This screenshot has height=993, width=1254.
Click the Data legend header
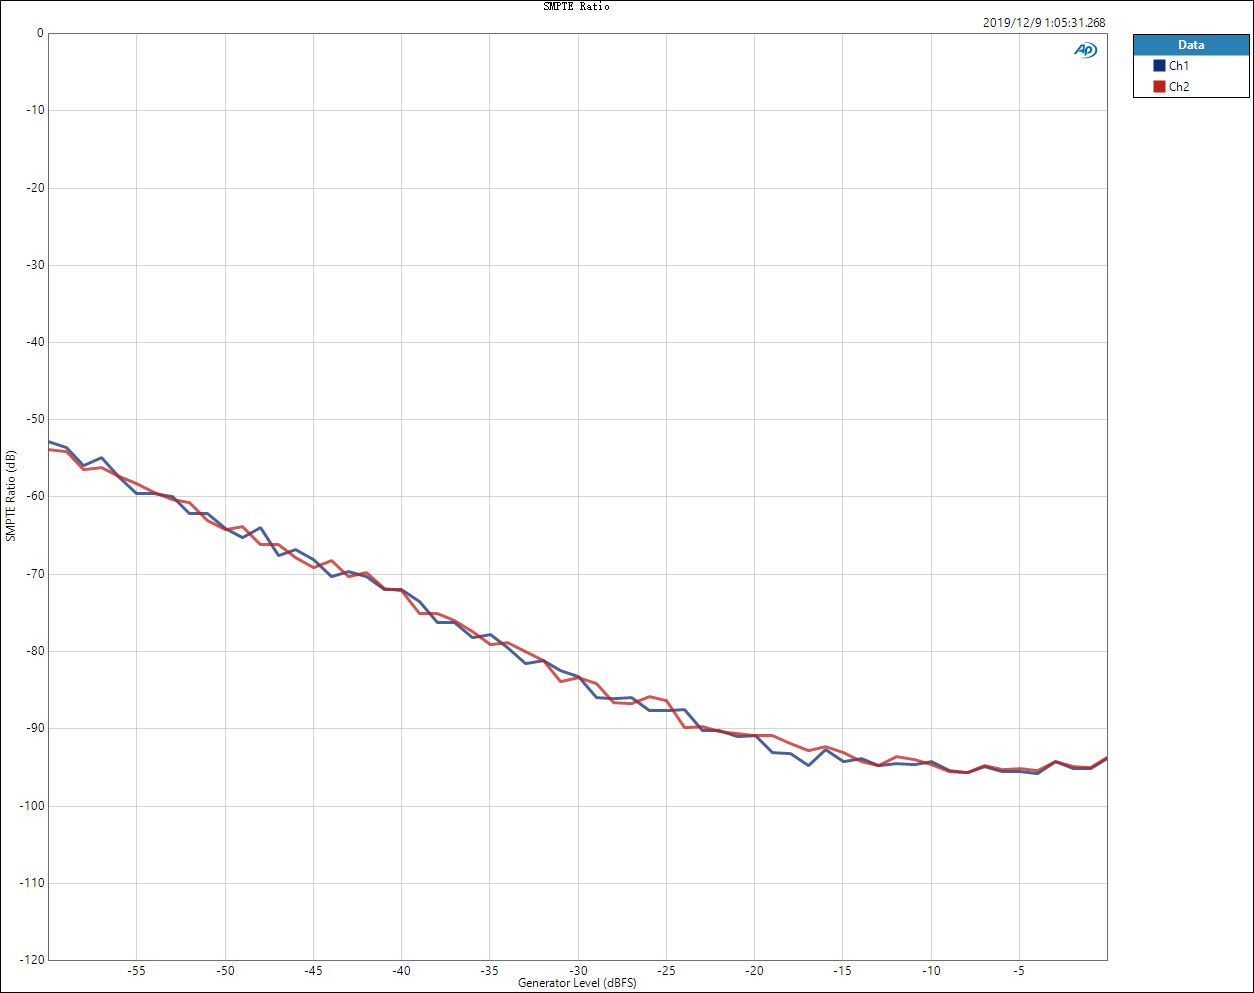tap(1190, 45)
